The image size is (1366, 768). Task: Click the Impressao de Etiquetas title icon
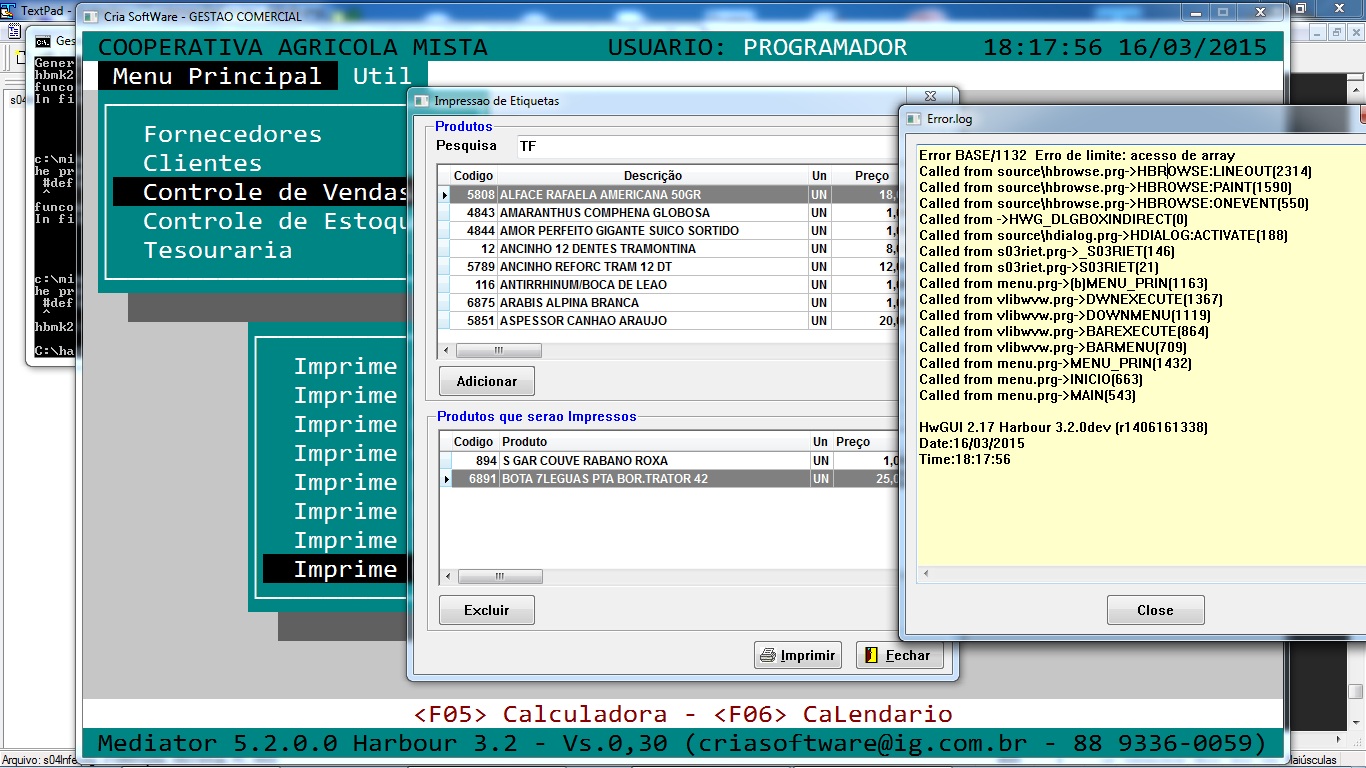click(421, 101)
